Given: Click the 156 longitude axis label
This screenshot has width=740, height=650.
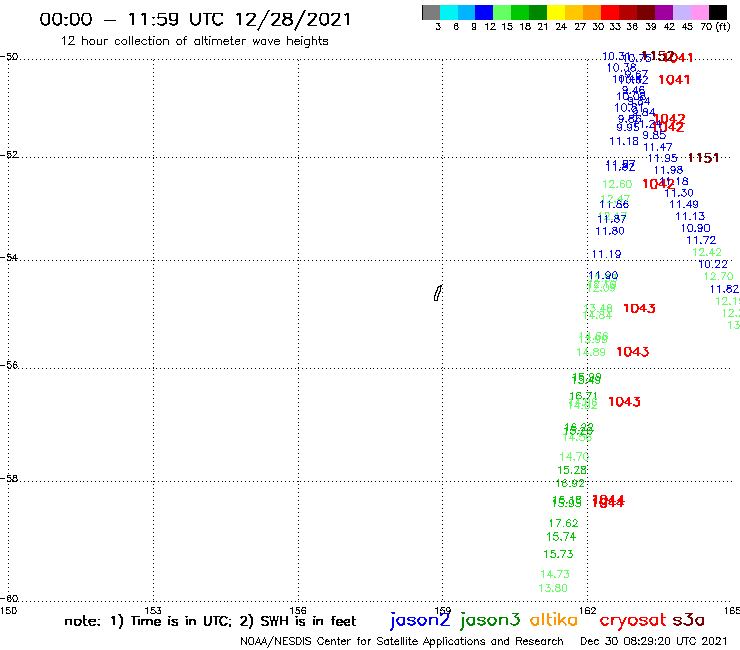Looking at the screenshot, I should (x=298, y=610).
